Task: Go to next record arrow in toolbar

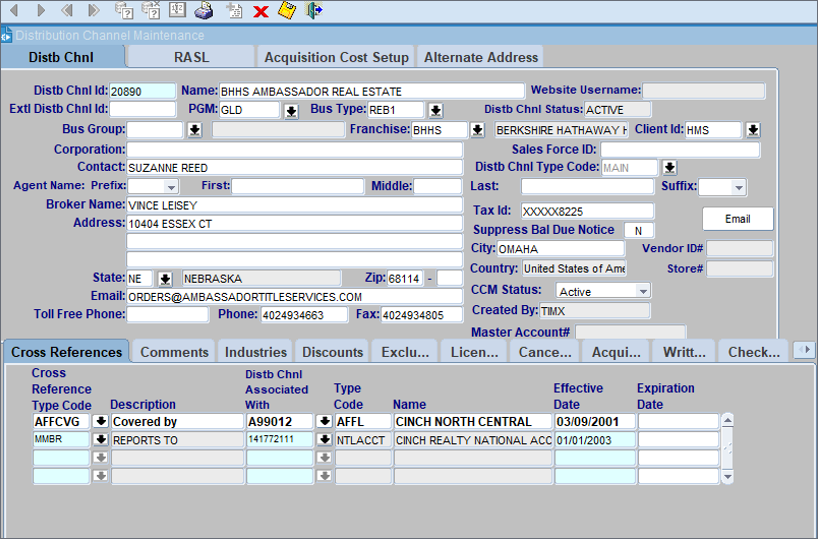Action: tap(41, 10)
